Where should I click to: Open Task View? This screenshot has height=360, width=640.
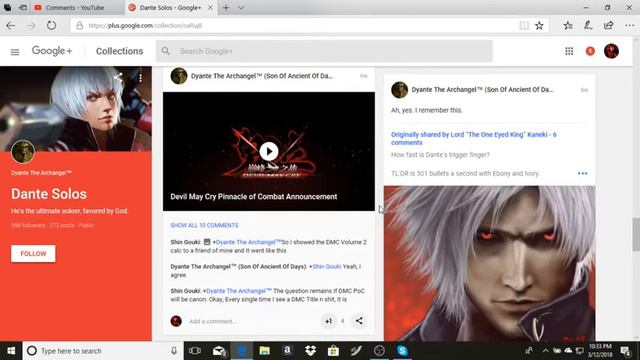point(195,351)
